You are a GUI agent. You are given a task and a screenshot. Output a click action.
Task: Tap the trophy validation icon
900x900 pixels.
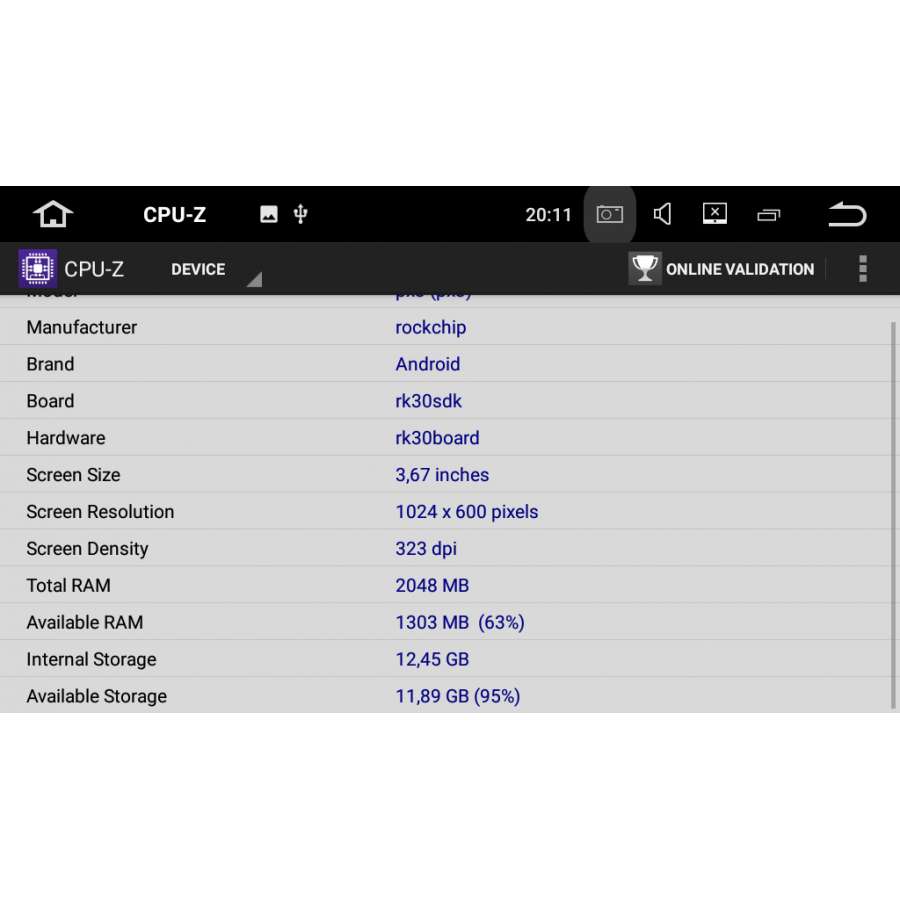645,268
